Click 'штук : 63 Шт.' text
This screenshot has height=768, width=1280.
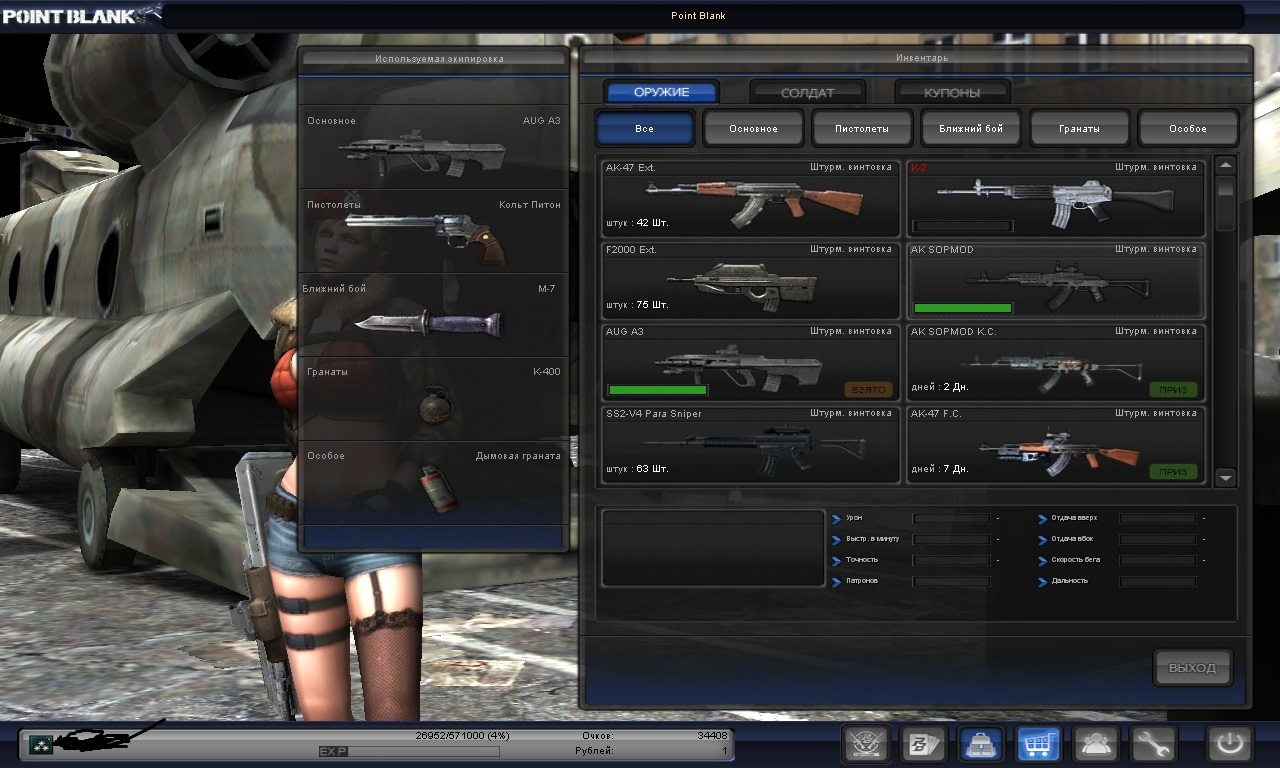point(637,469)
